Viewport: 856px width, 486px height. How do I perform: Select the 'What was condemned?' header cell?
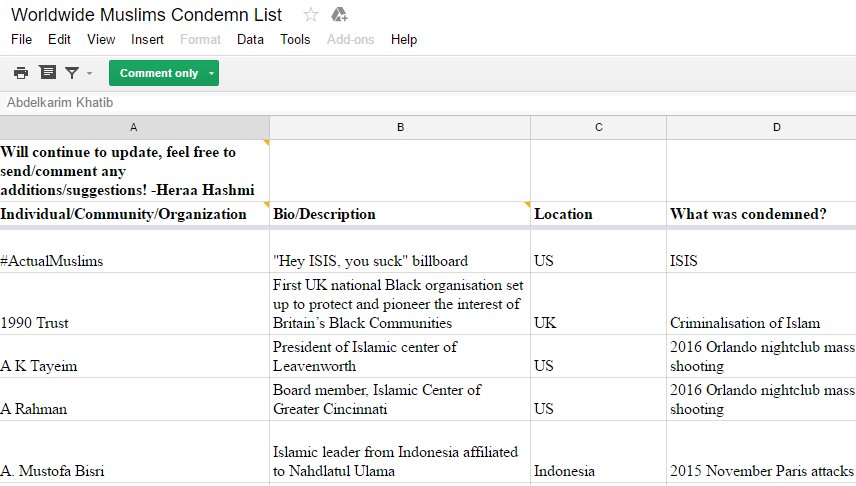[762, 214]
